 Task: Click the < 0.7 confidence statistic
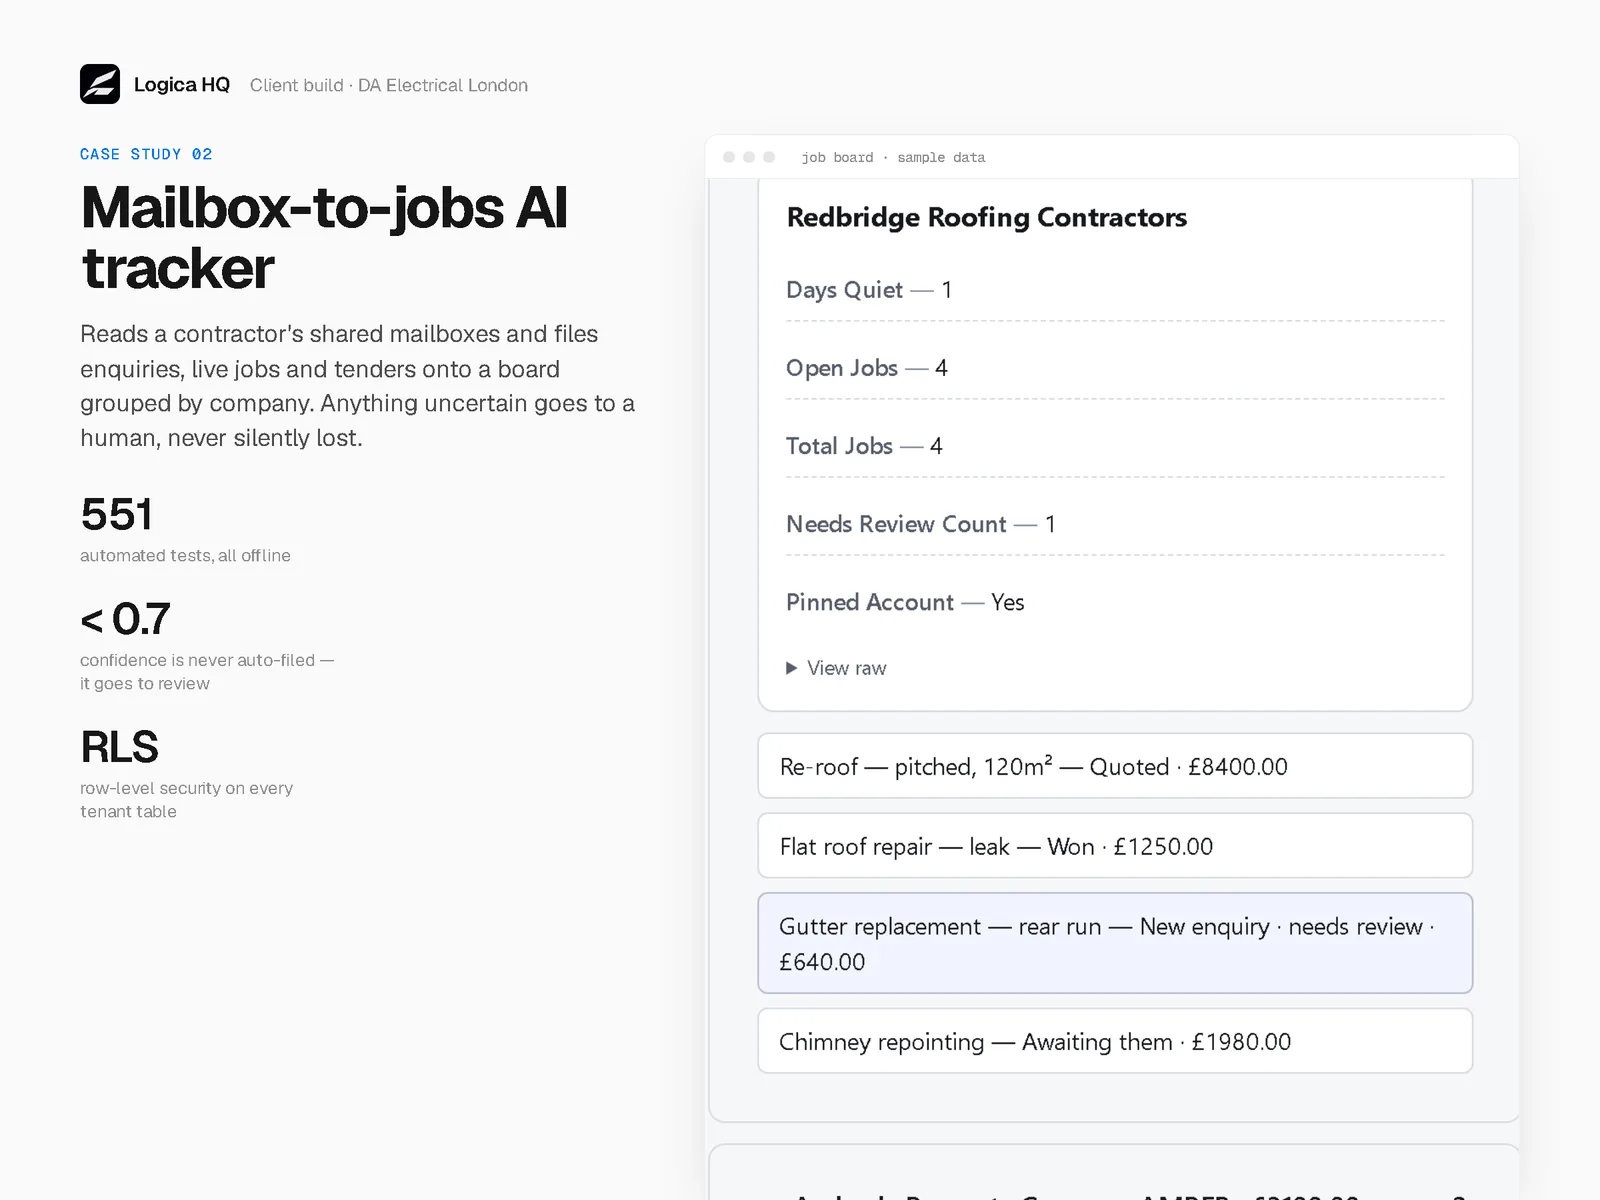tap(207, 646)
